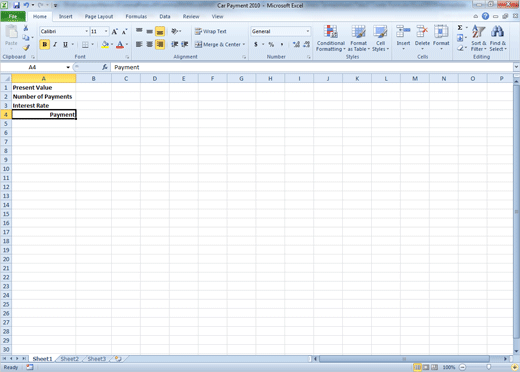Toggle Bold formatting off

pyautogui.click(x=45, y=44)
